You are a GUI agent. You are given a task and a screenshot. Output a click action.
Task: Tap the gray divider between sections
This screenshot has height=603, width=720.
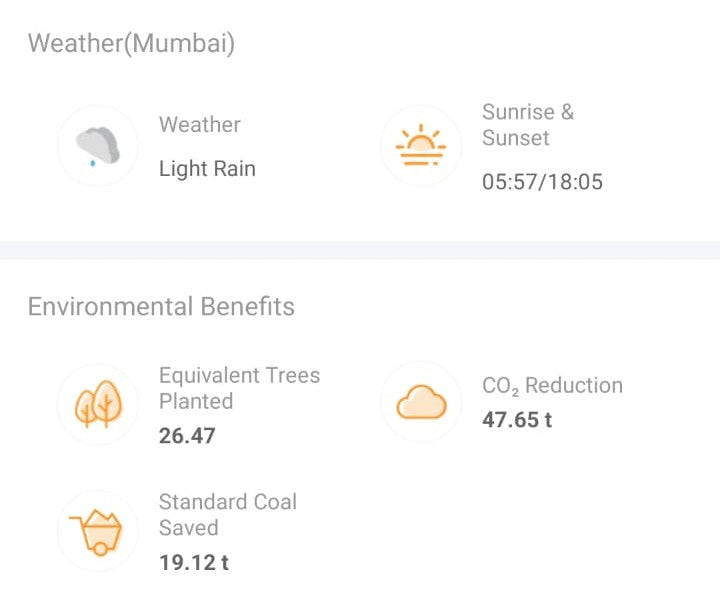point(360,250)
